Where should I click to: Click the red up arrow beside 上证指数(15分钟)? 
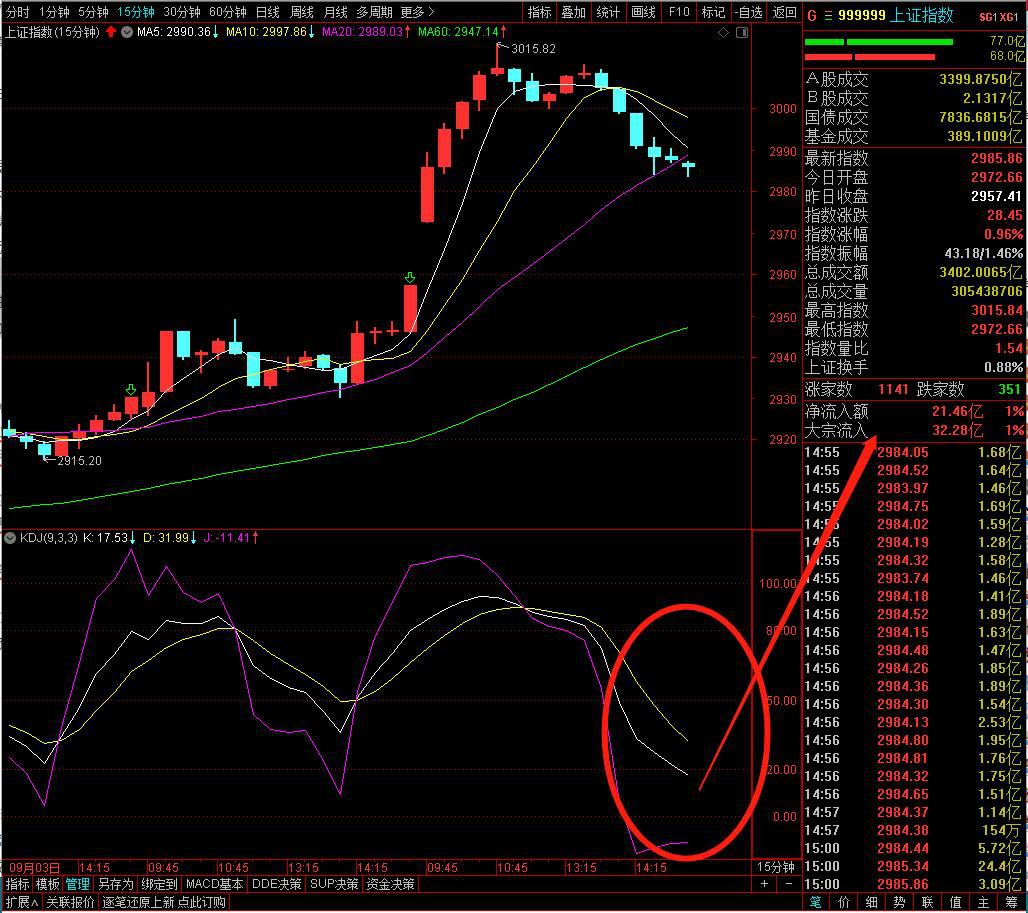[110, 32]
